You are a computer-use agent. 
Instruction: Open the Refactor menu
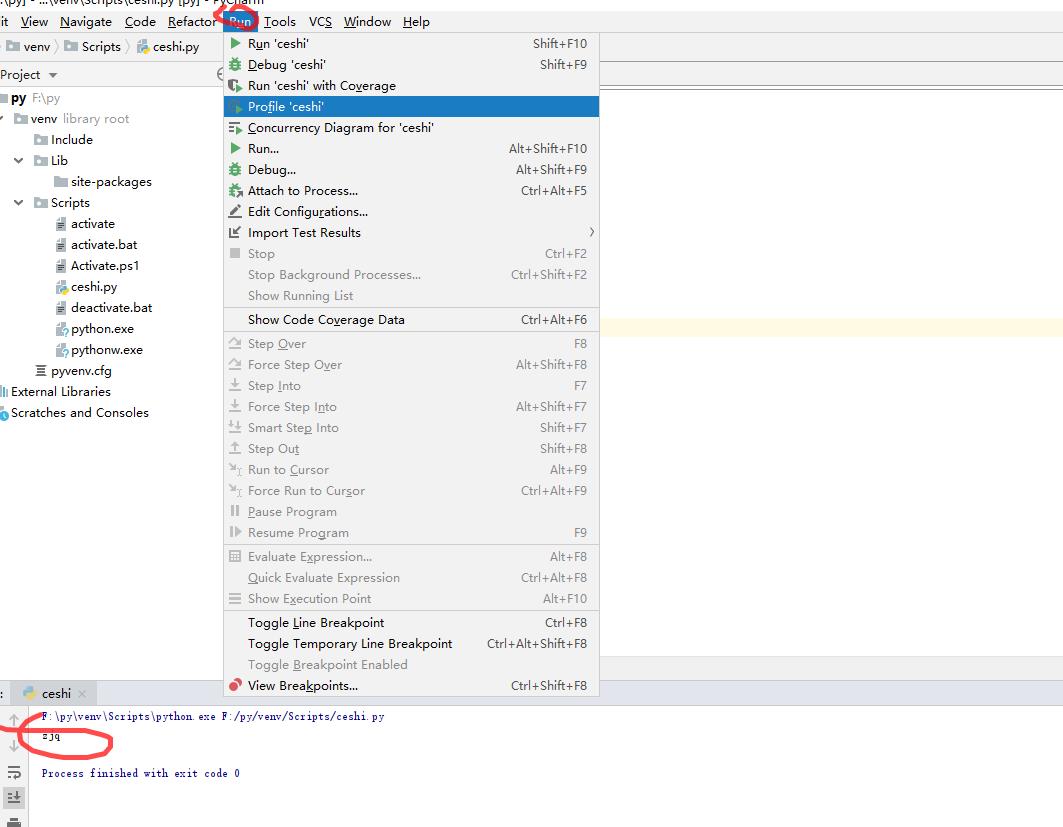(192, 22)
